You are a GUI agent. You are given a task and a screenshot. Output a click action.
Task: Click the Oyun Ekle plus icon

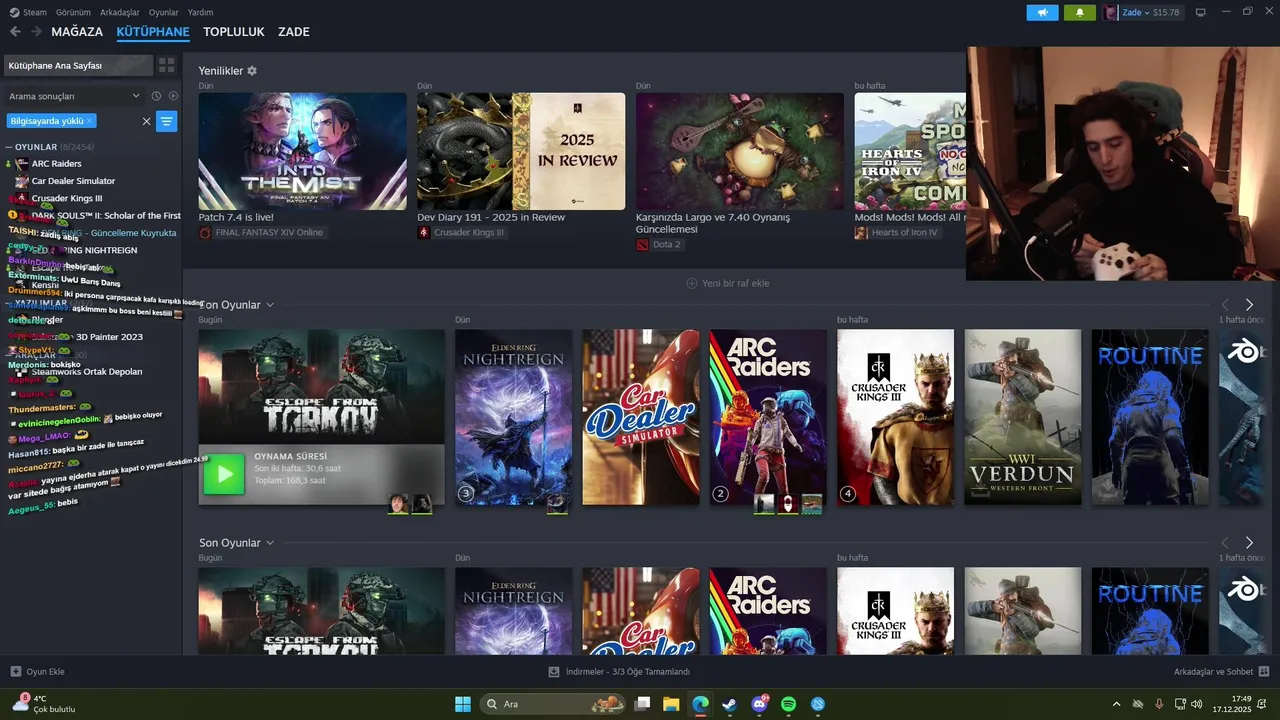pos(15,672)
